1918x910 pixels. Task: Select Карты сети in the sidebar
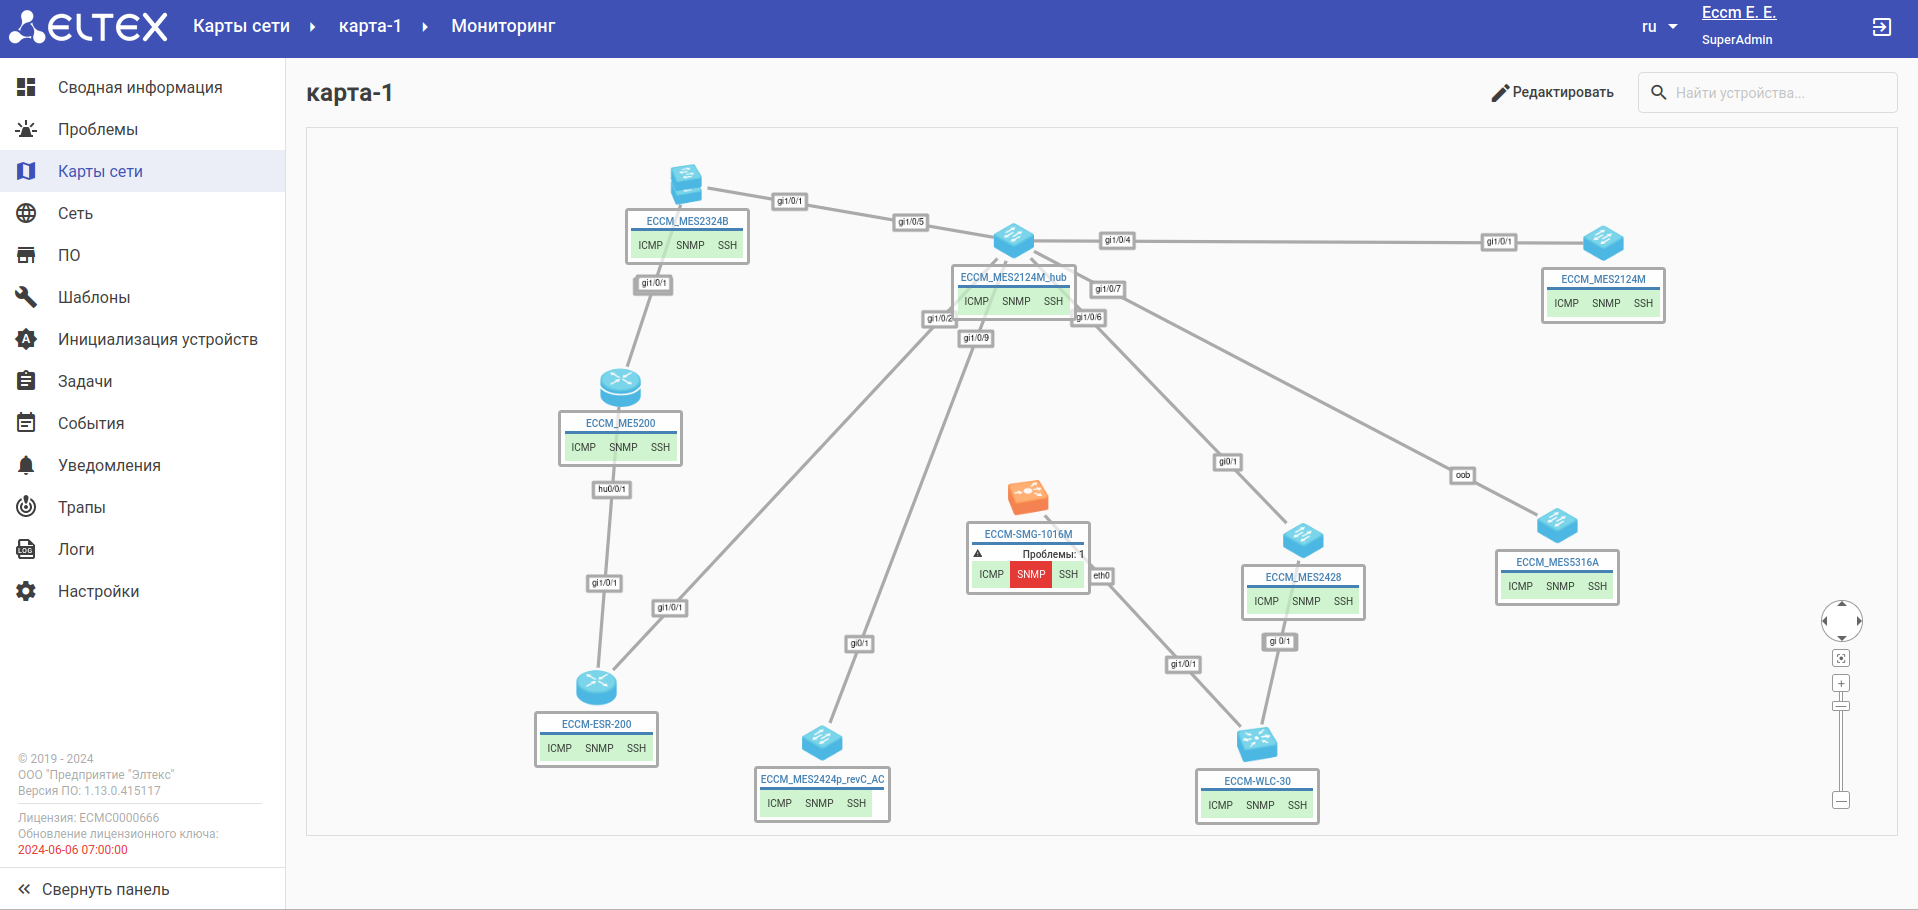142,171
